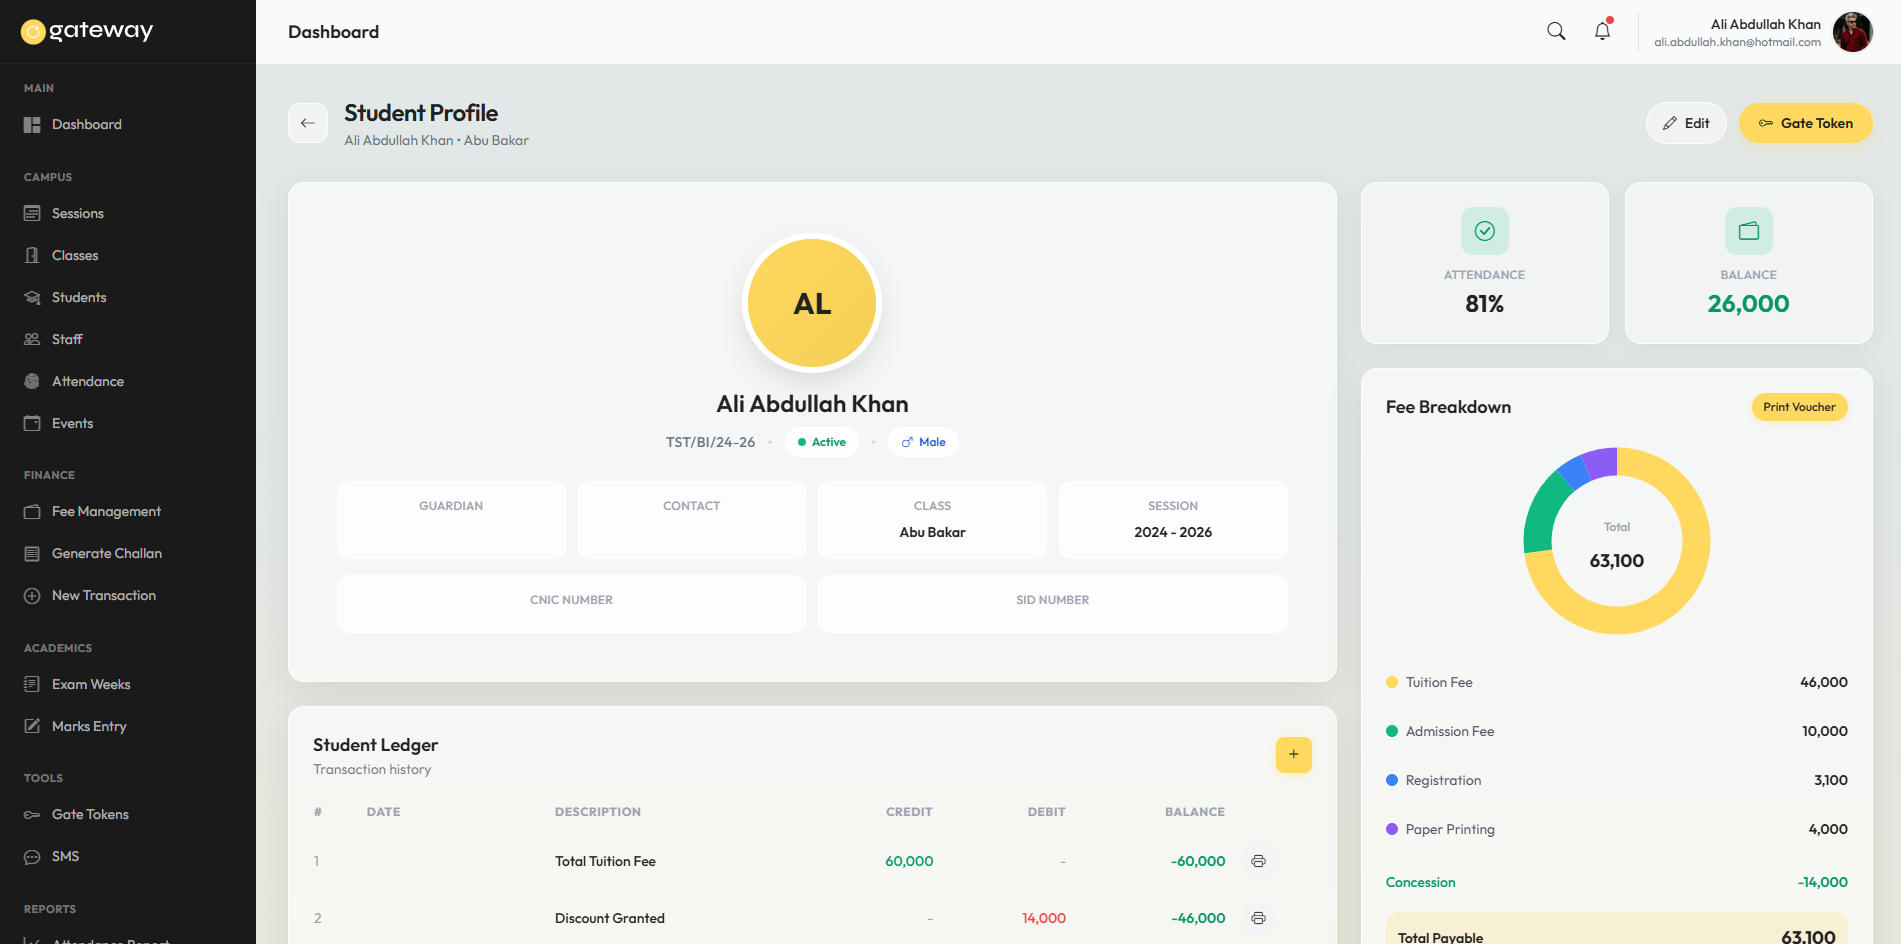Click the gateway logo
1901x944 pixels.
pyautogui.click(x=87, y=31)
